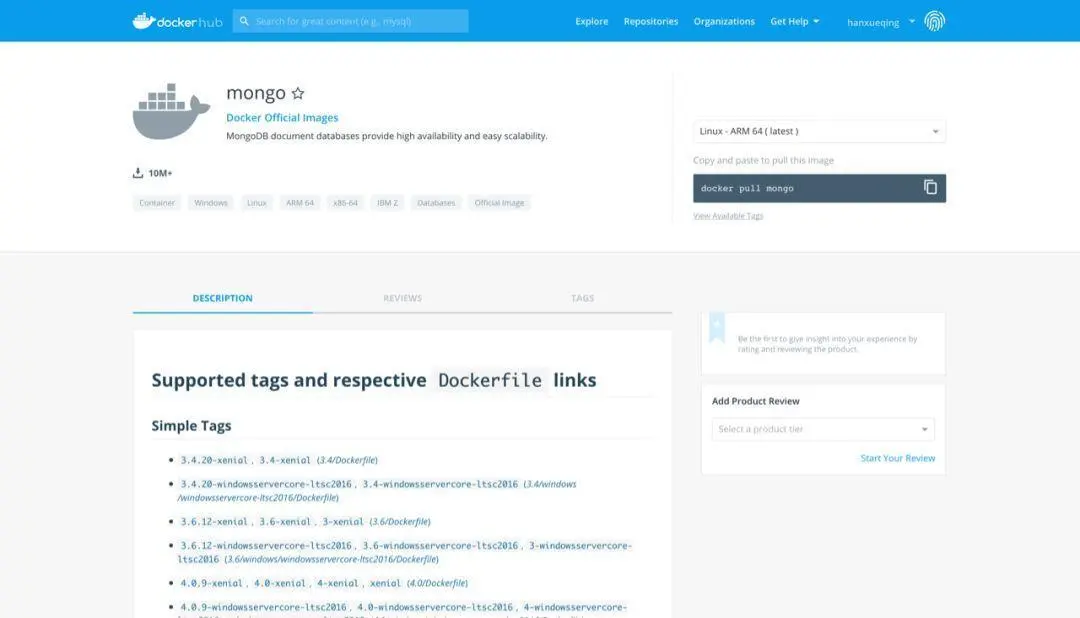Open 4.0.9-windowsservercore-ltsc2016 tag link

click(x=263, y=607)
